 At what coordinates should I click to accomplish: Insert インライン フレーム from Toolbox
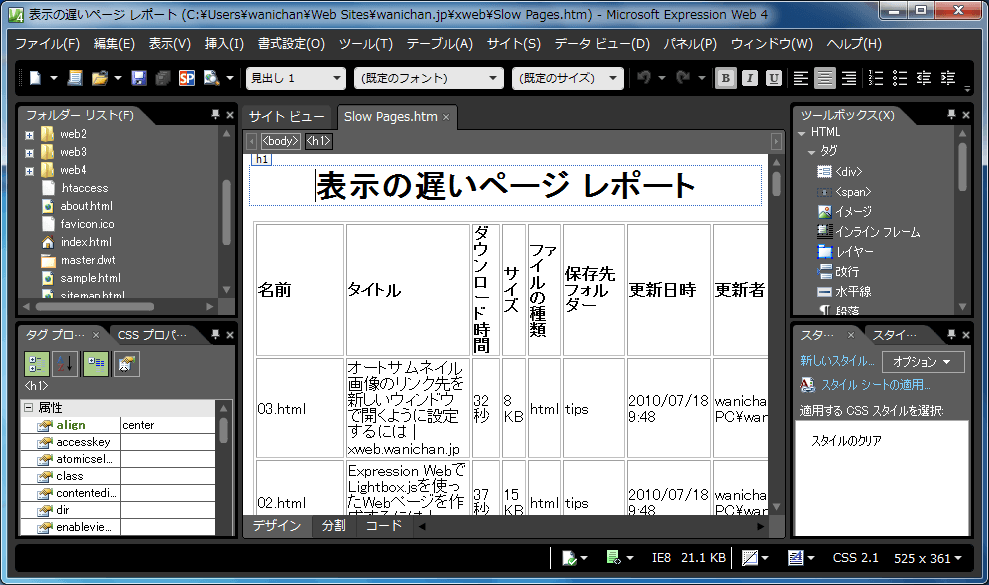point(877,232)
